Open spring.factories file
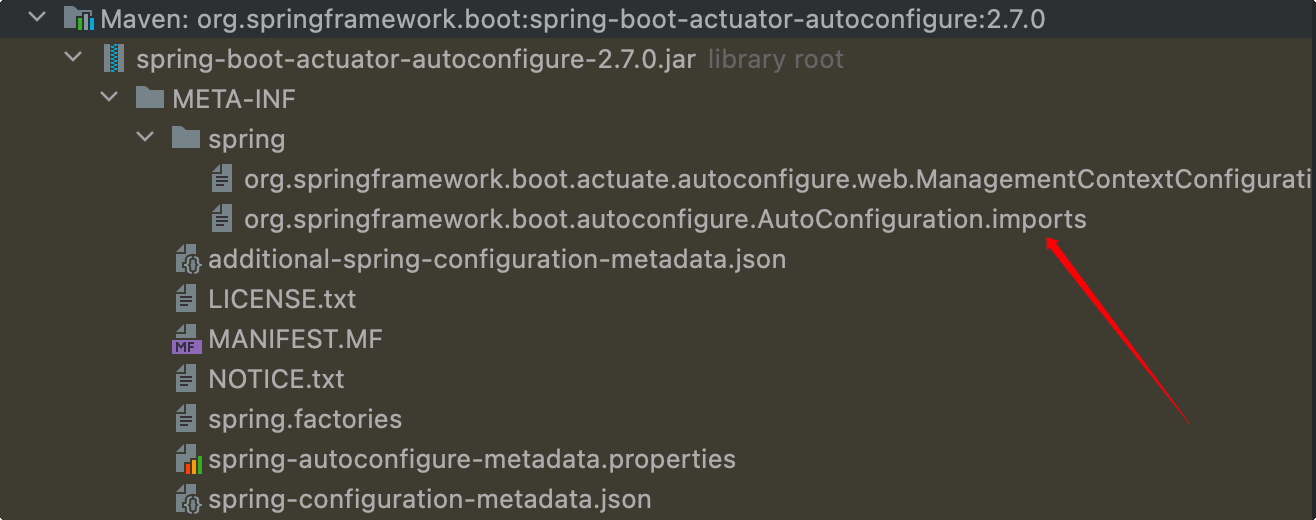 305,419
